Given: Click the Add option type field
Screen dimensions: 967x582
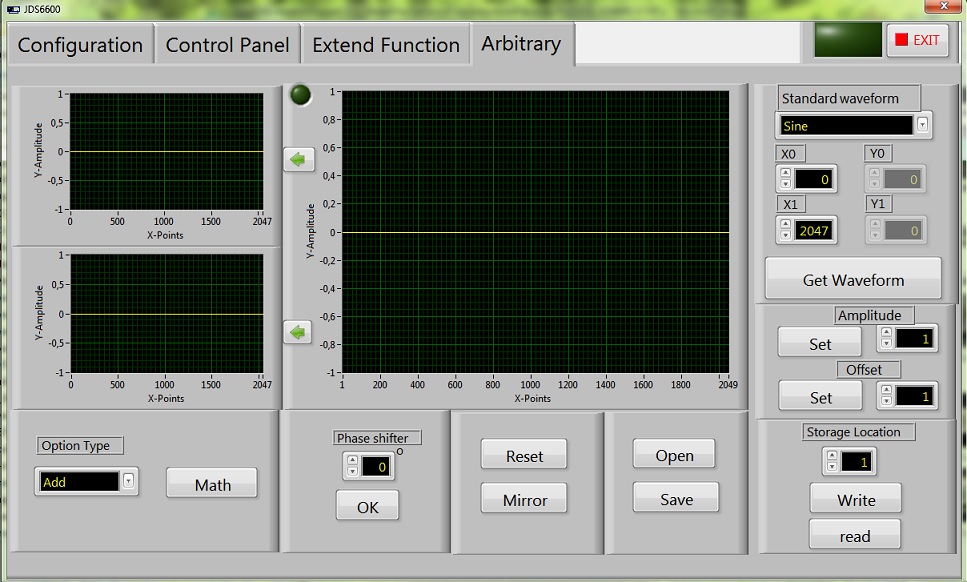Looking at the screenshot, I should point(79,482).
